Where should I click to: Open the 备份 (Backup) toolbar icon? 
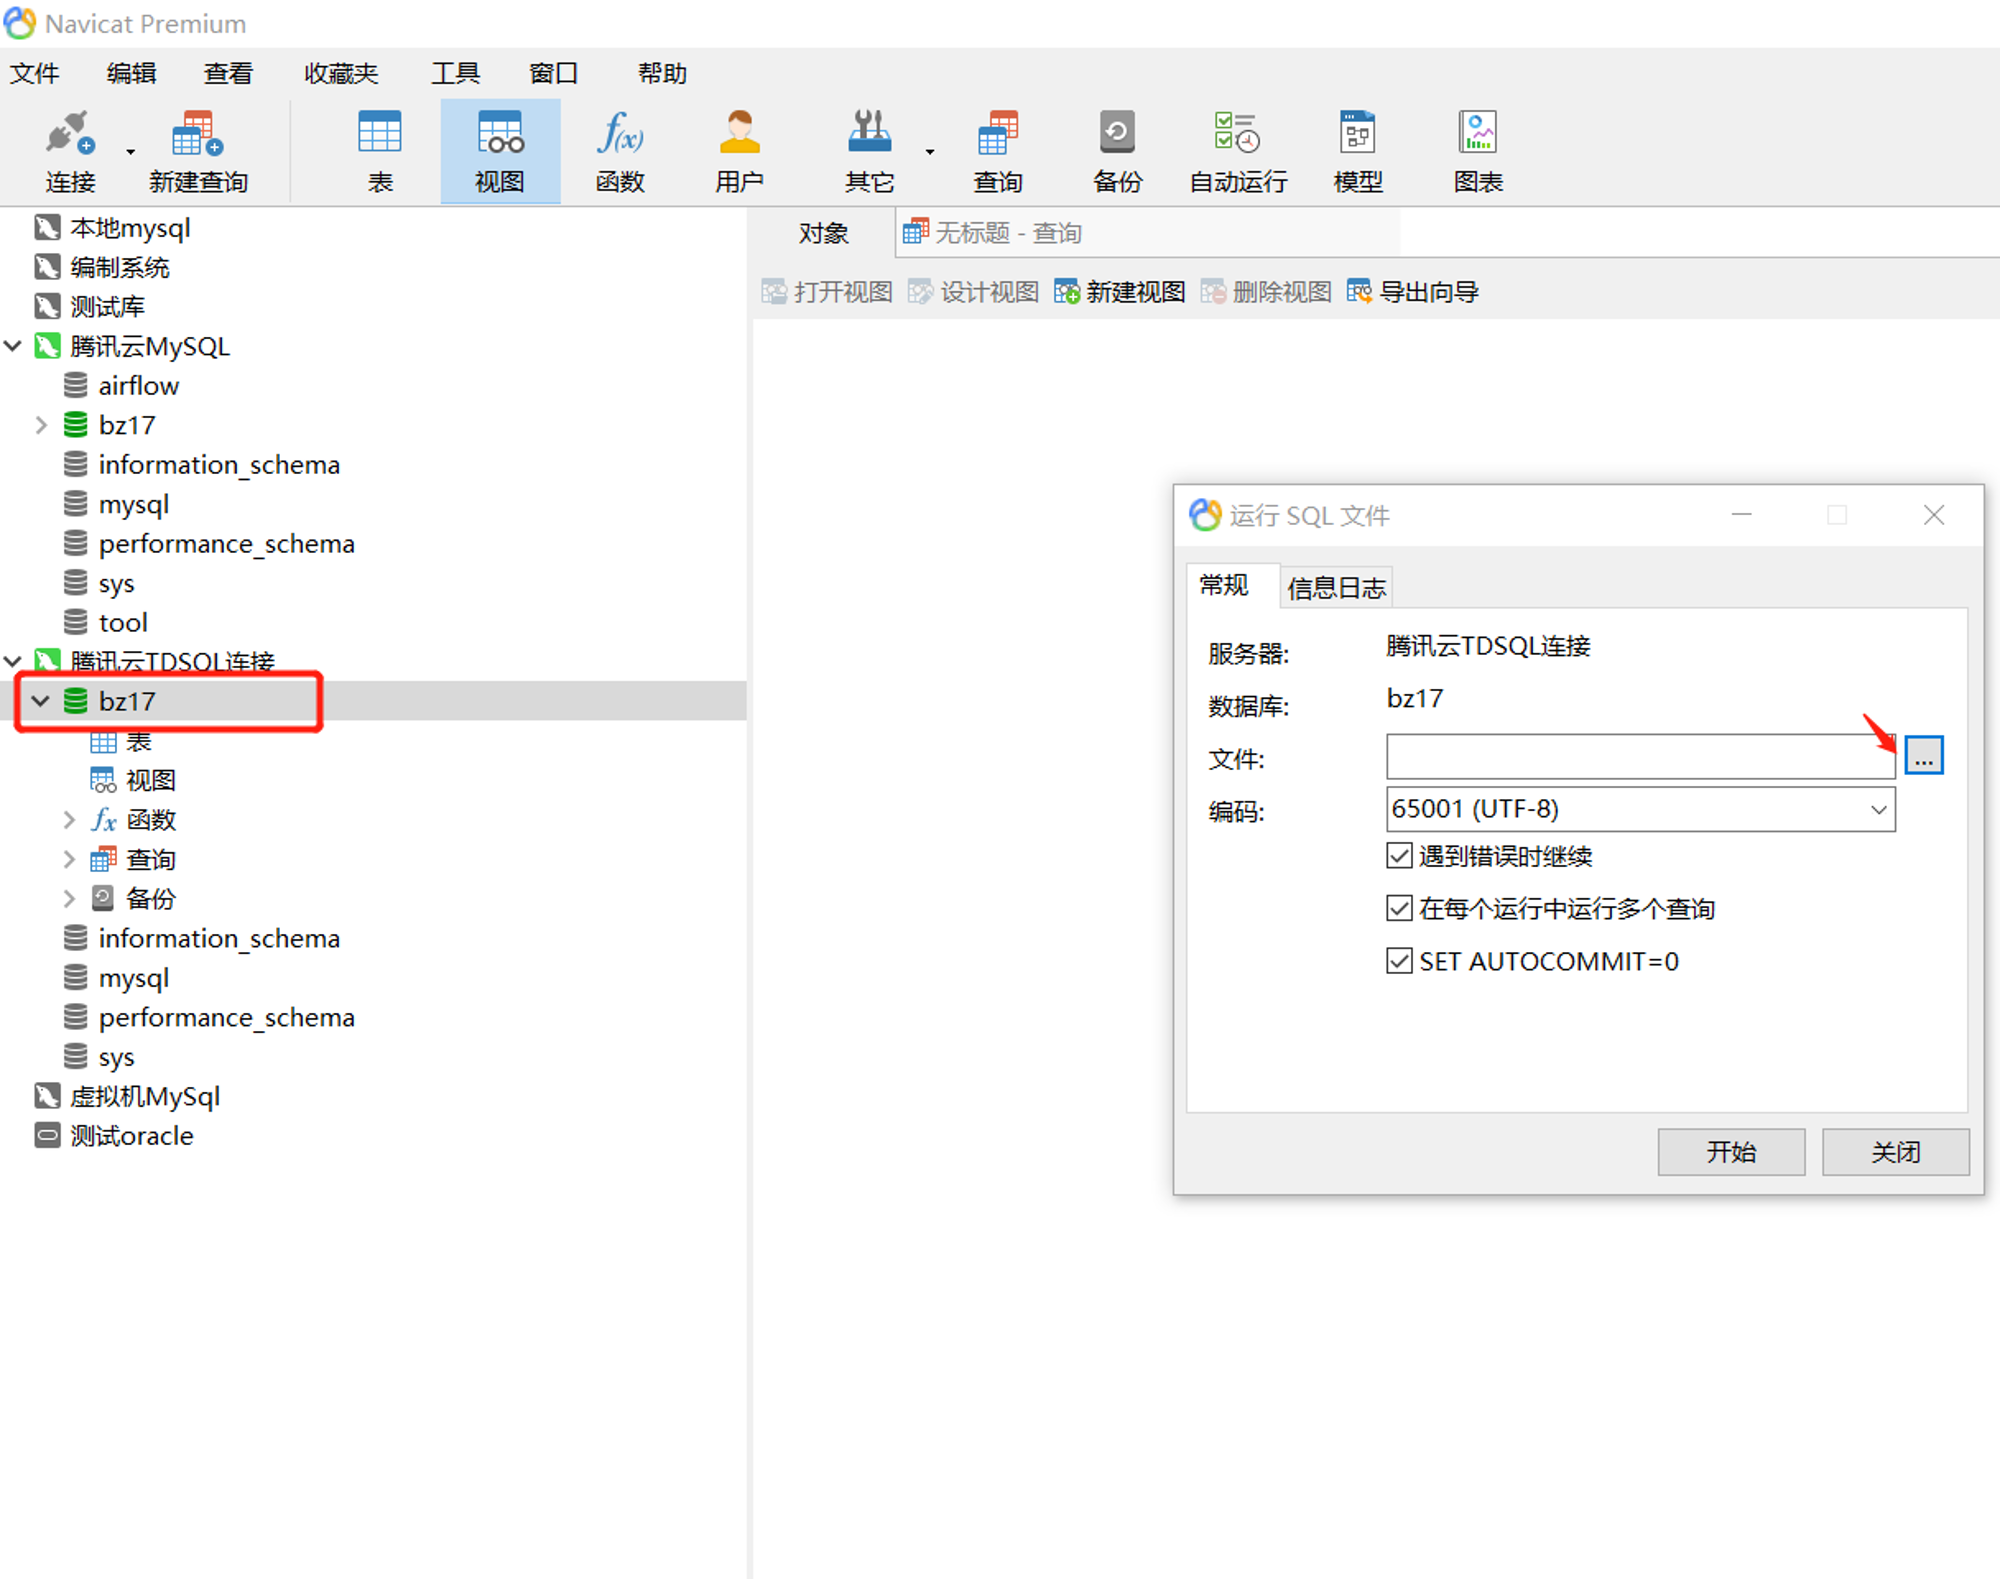(x=1117, y=152)
